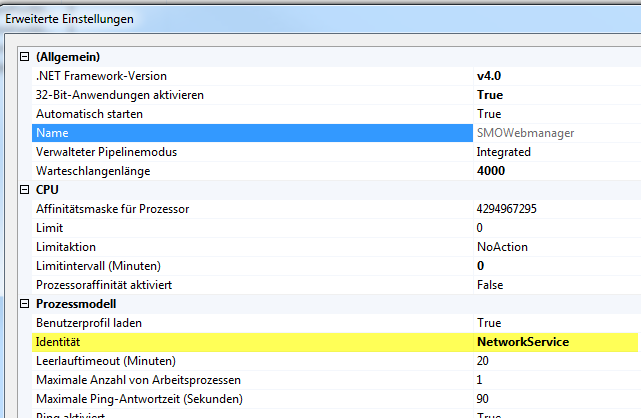Click the NetworkService identity value

click(x=523, y=342)
